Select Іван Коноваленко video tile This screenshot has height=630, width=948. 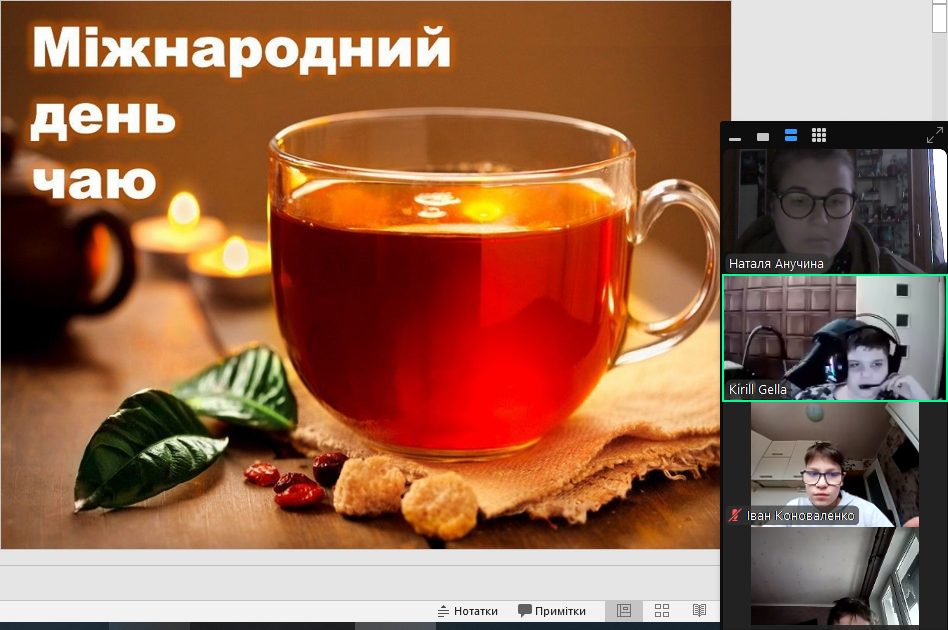[834, 465]
